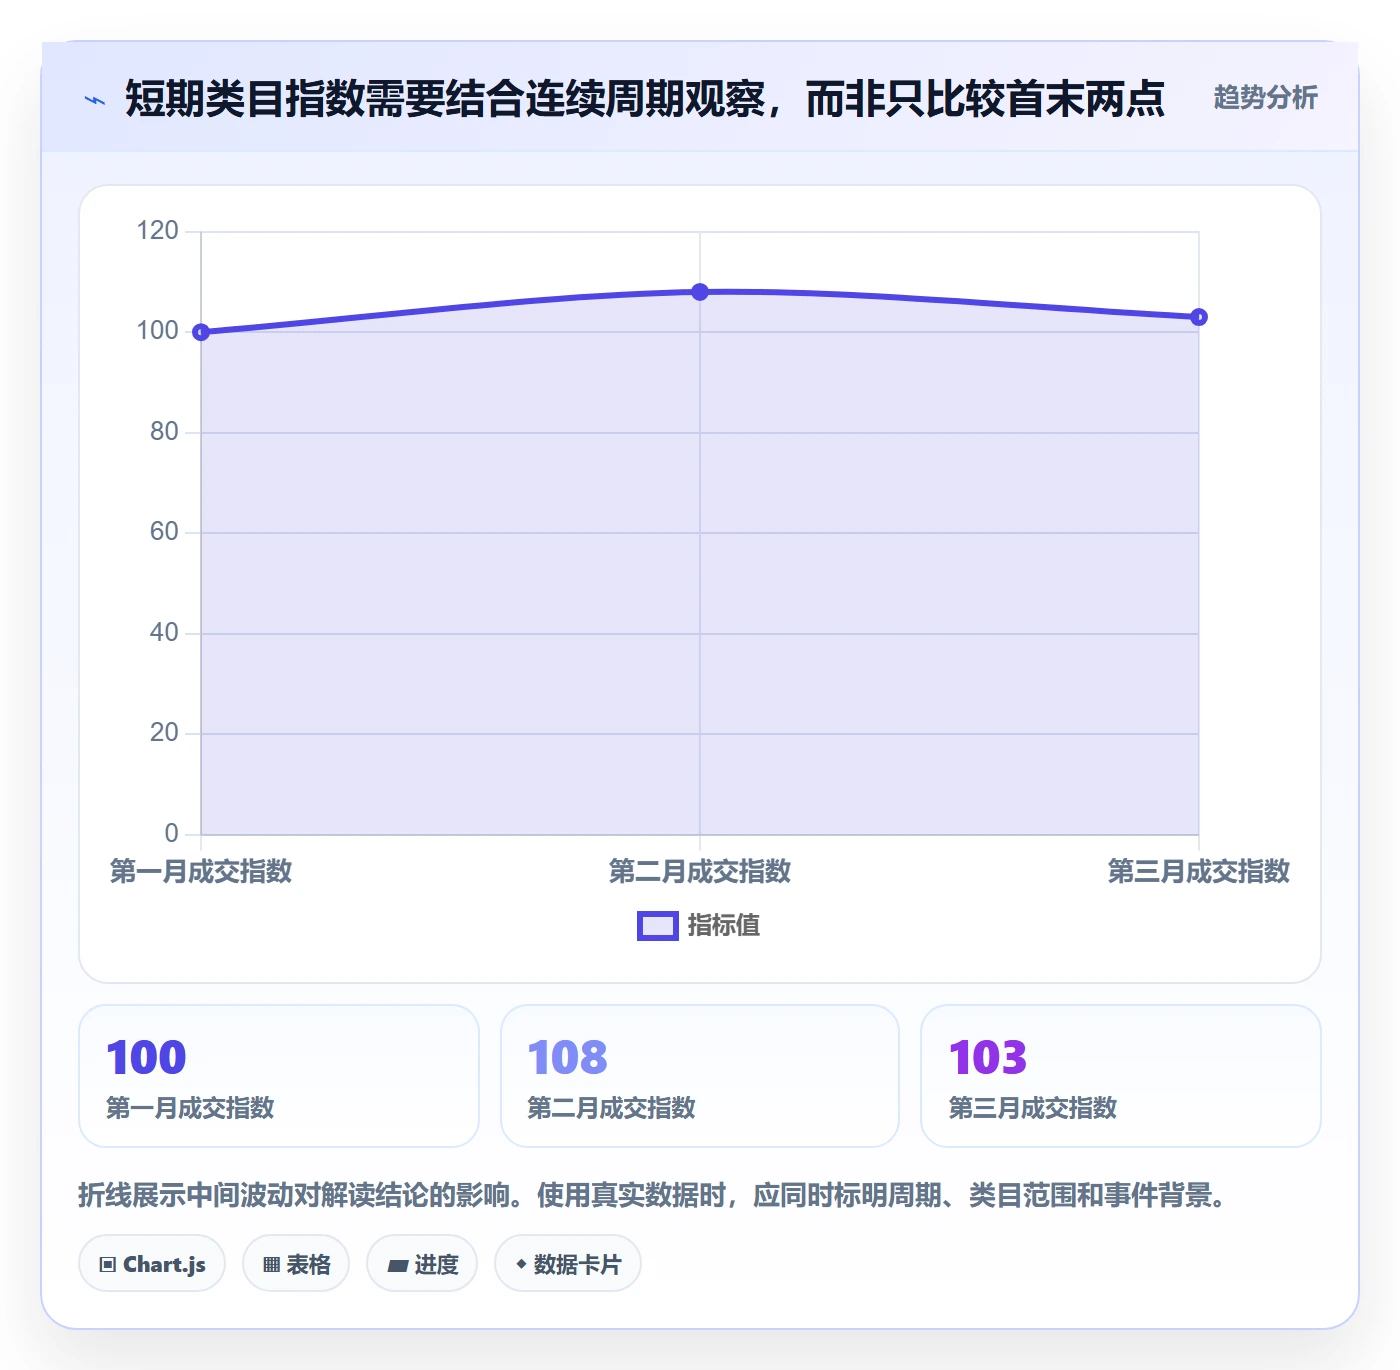The height and width of the screenshot is (1370, 1400).
Task: Select the peak data point for the second month
Action: tap(700, 292)
